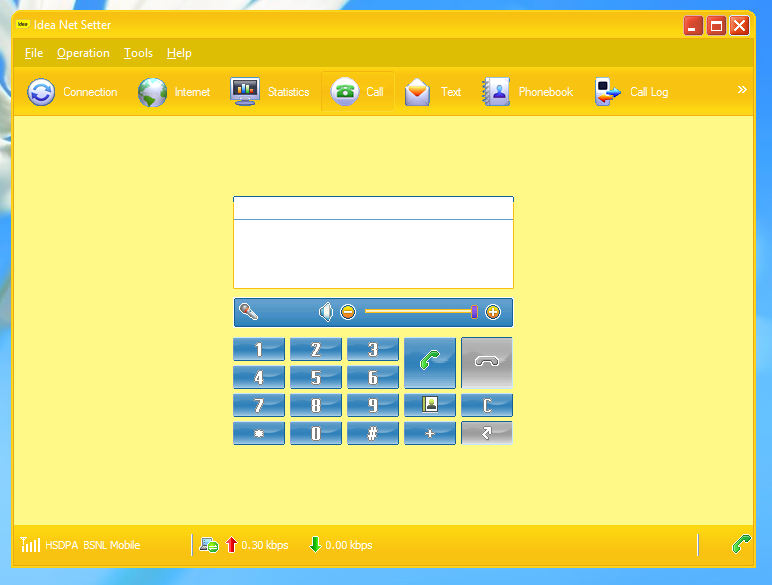772x585 pixels.
Task: Dial digit 1 on keypad
Action: point(259,349)
